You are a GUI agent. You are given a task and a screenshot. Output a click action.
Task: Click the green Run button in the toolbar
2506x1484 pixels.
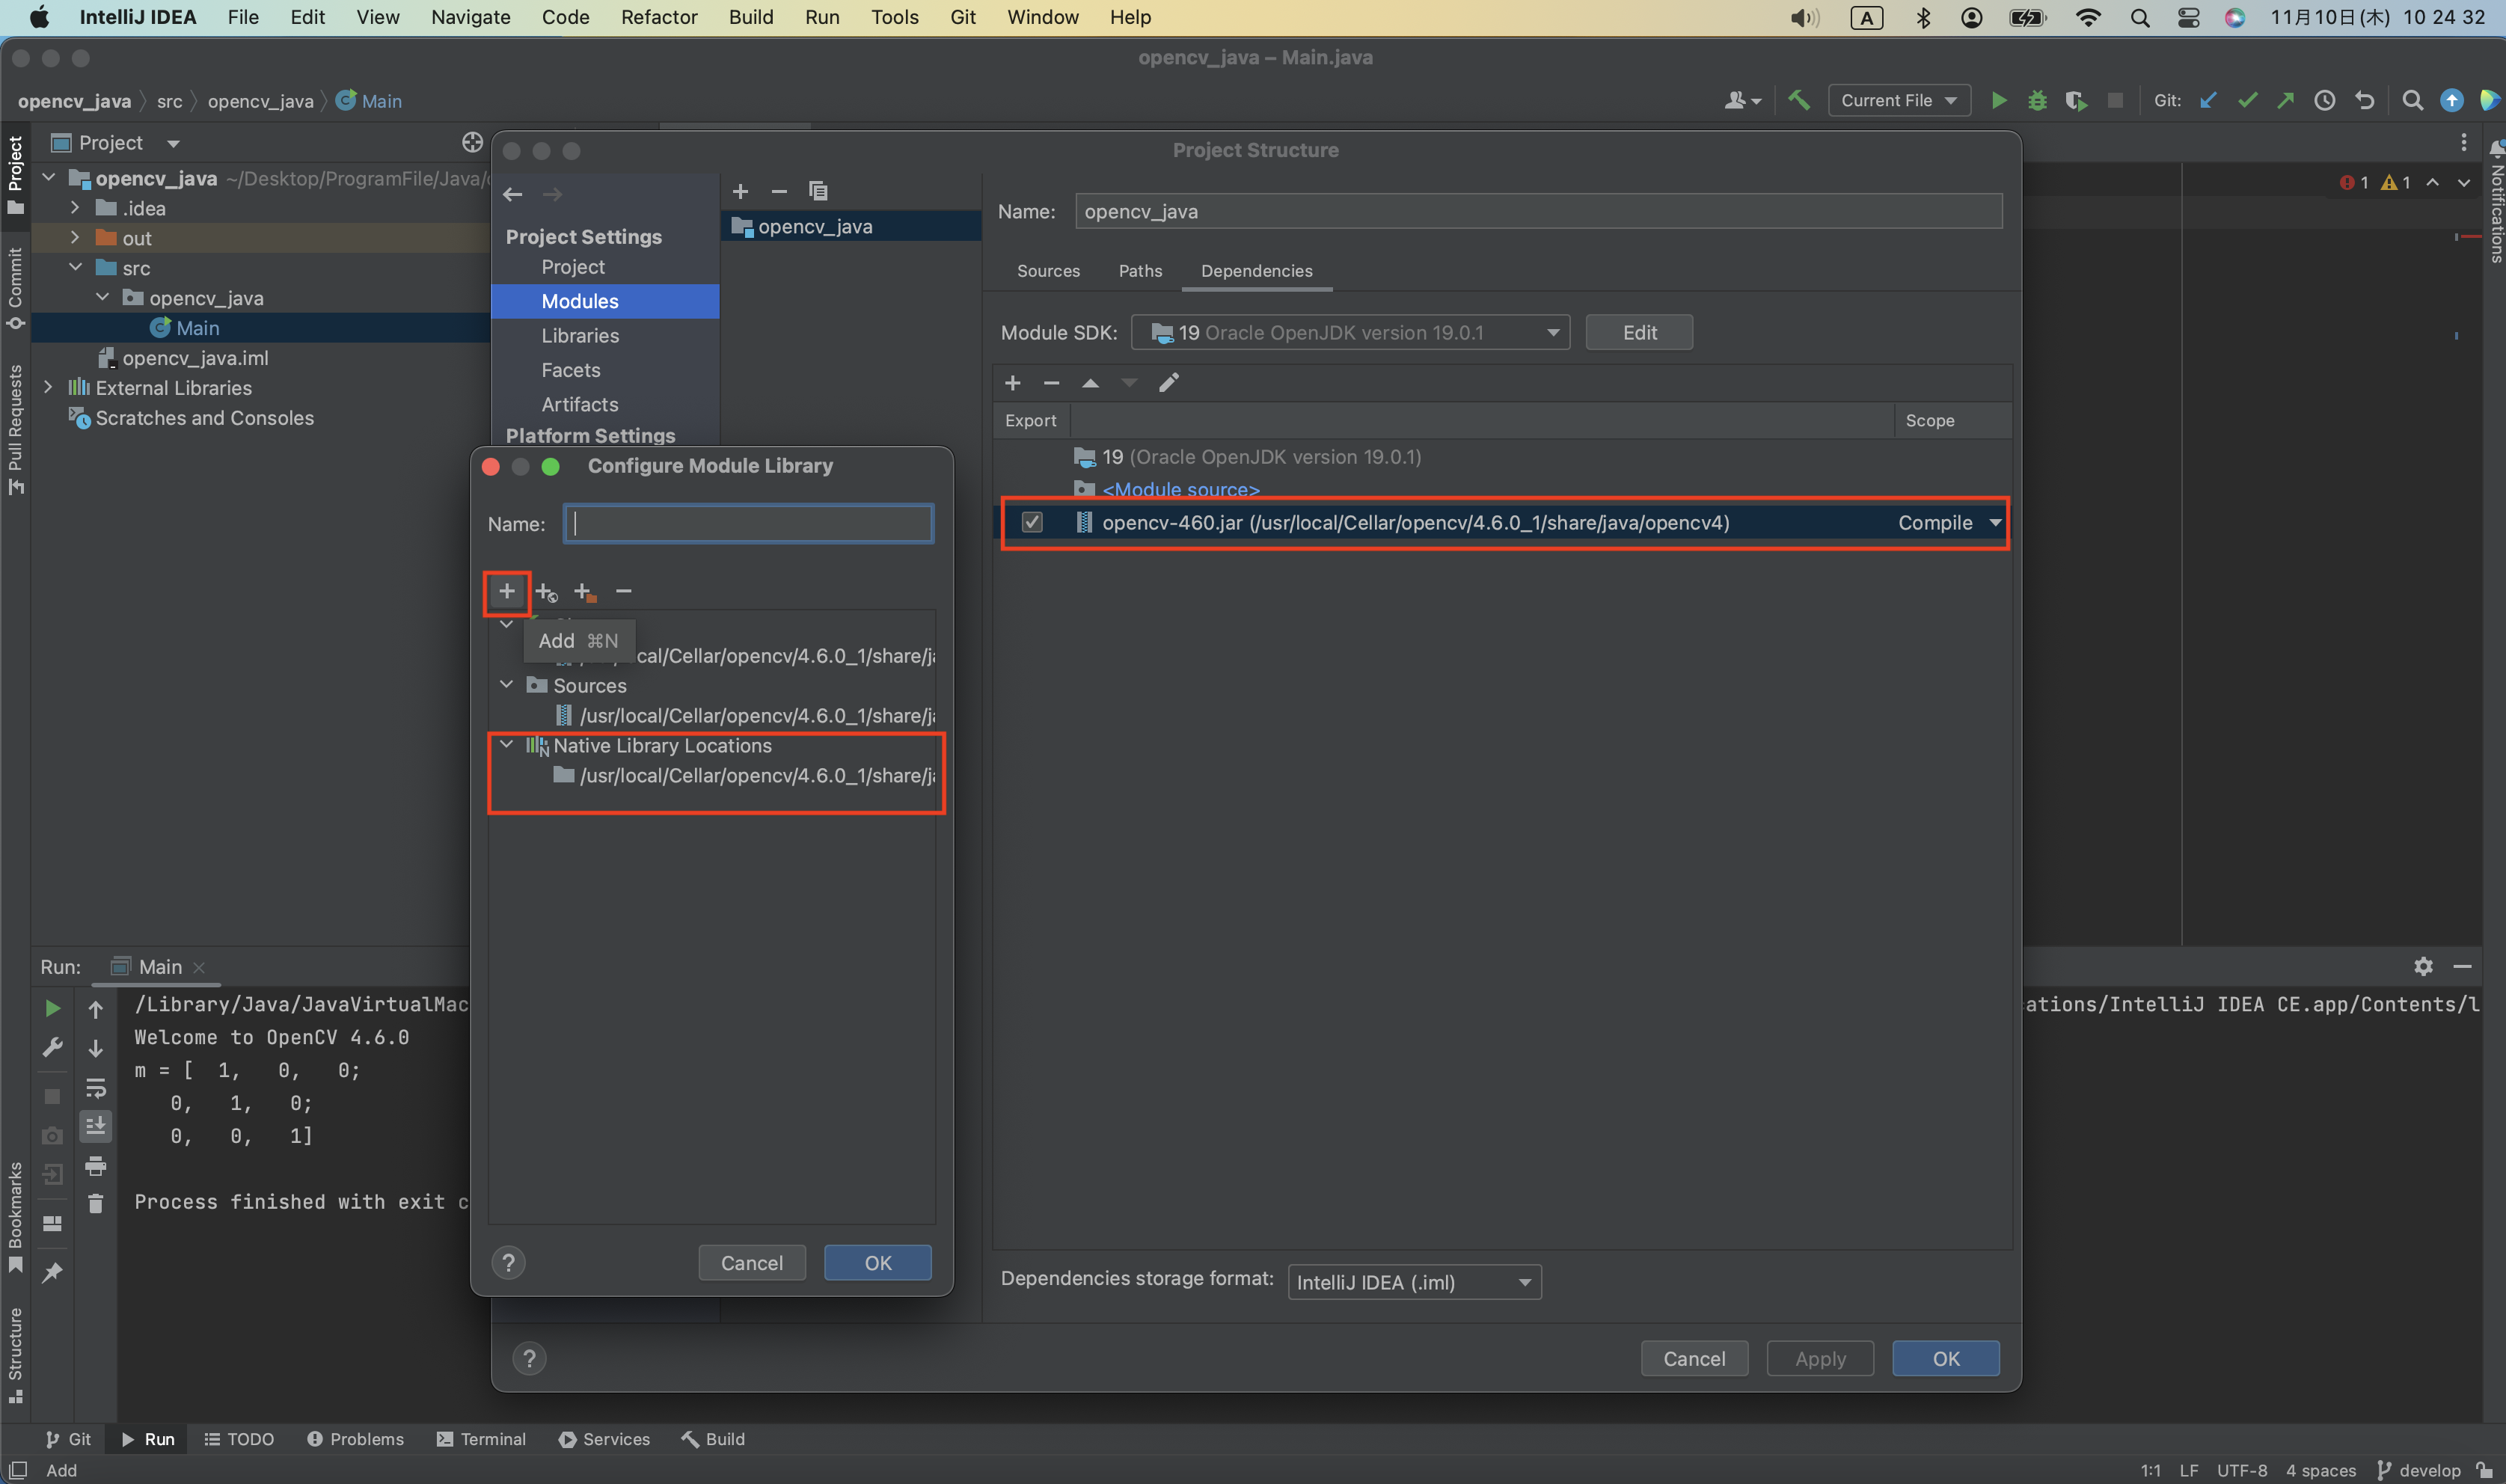[1998, 100]
